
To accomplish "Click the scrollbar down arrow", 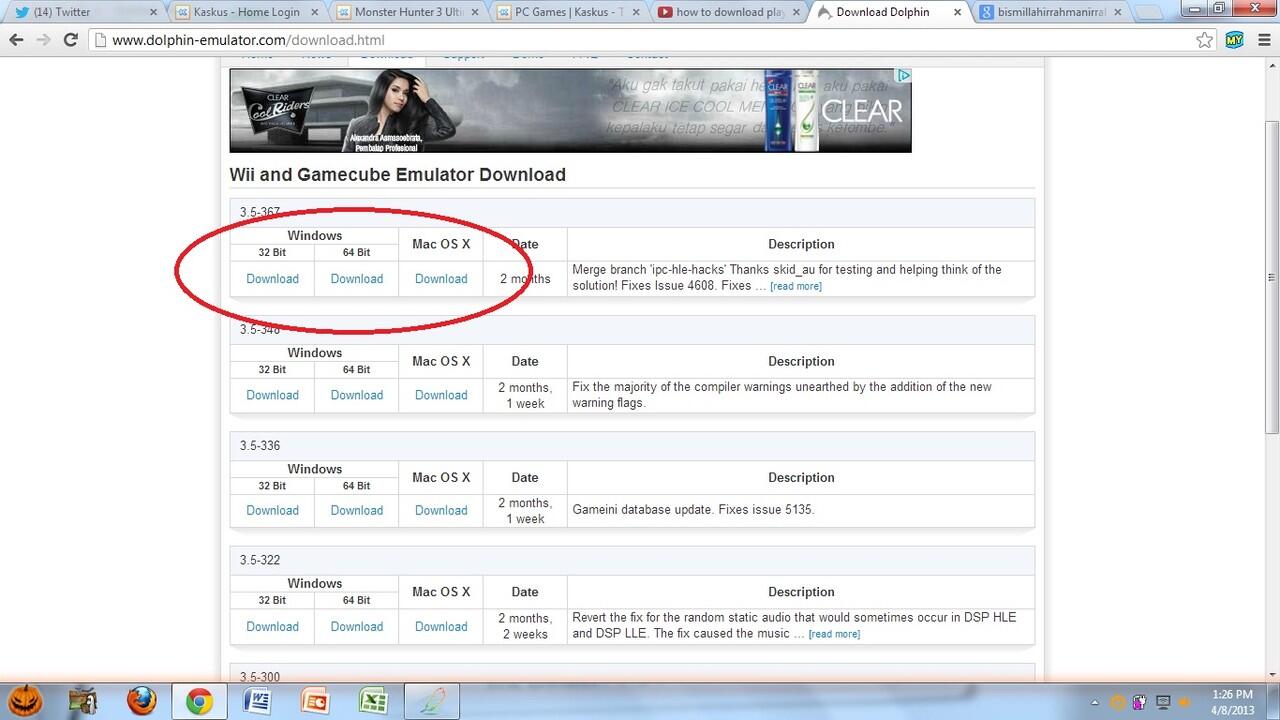I will 1271,672.
